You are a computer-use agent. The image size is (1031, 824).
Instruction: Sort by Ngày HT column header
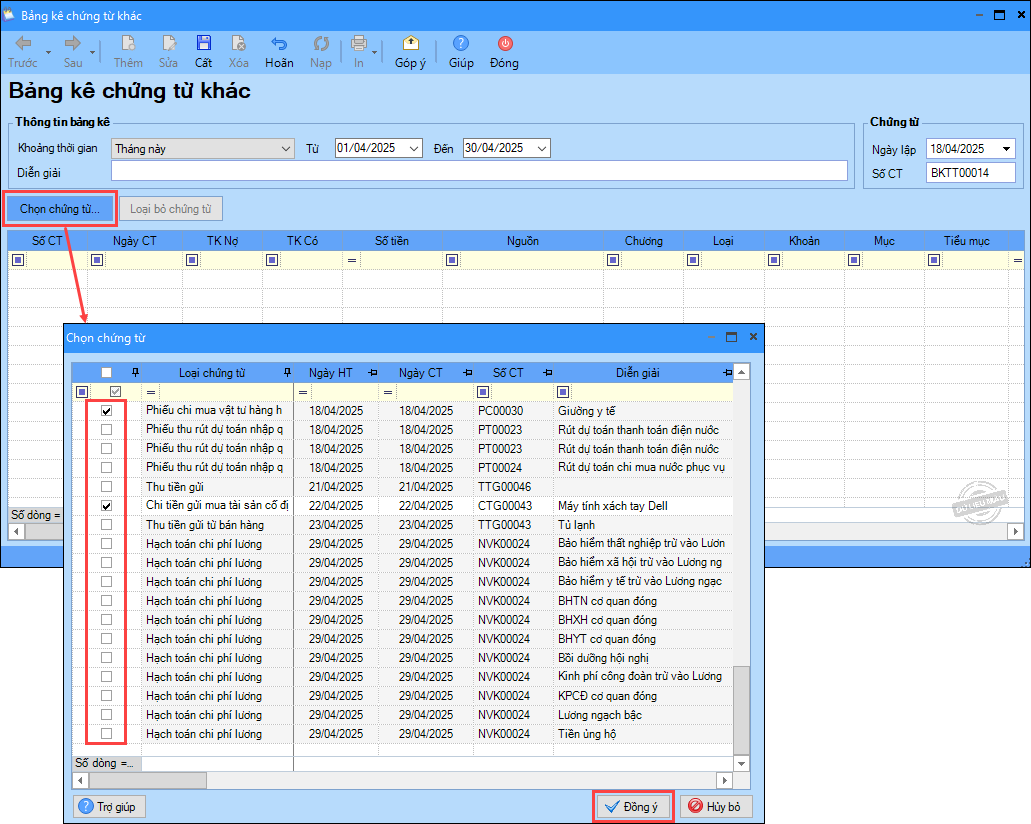coord(331,373)
